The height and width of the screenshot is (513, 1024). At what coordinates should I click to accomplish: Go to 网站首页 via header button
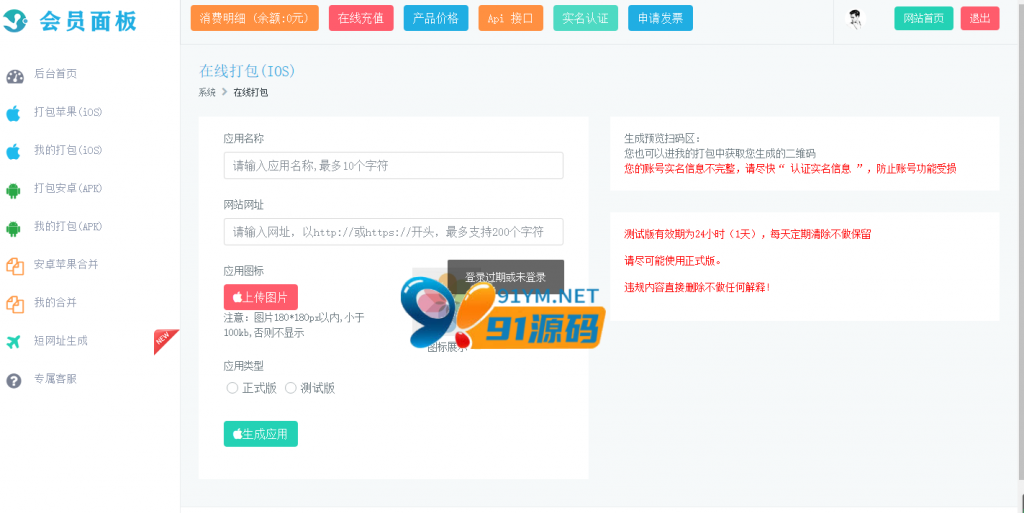point(923,18)
